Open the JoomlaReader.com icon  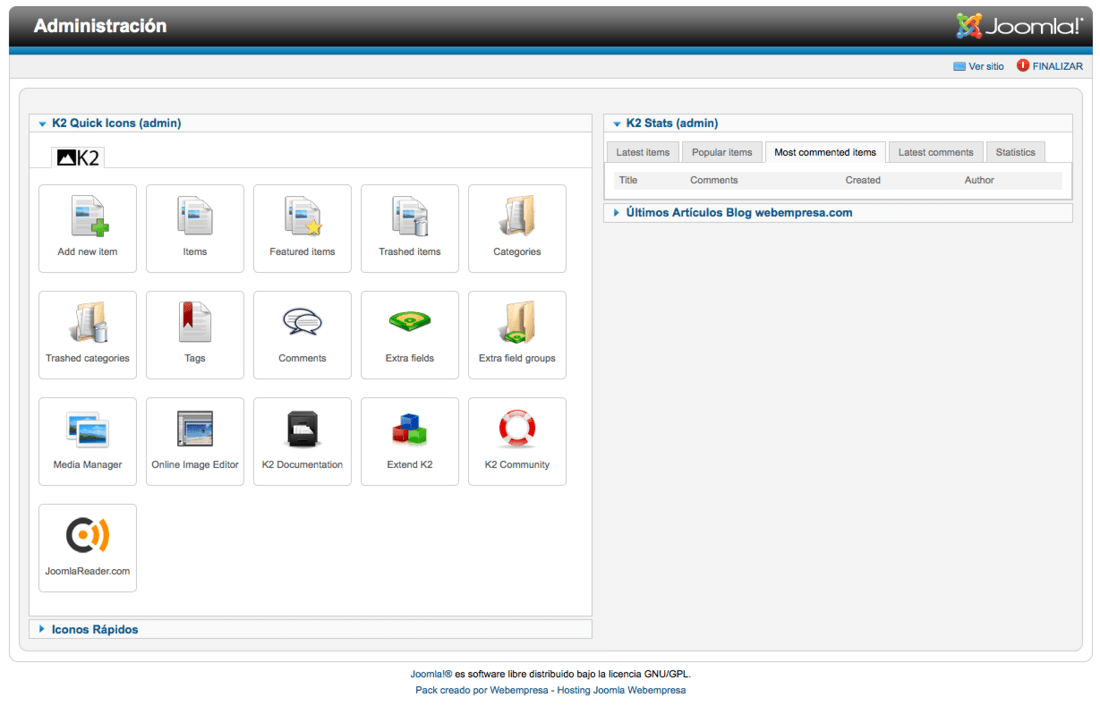tap(88, 548)
